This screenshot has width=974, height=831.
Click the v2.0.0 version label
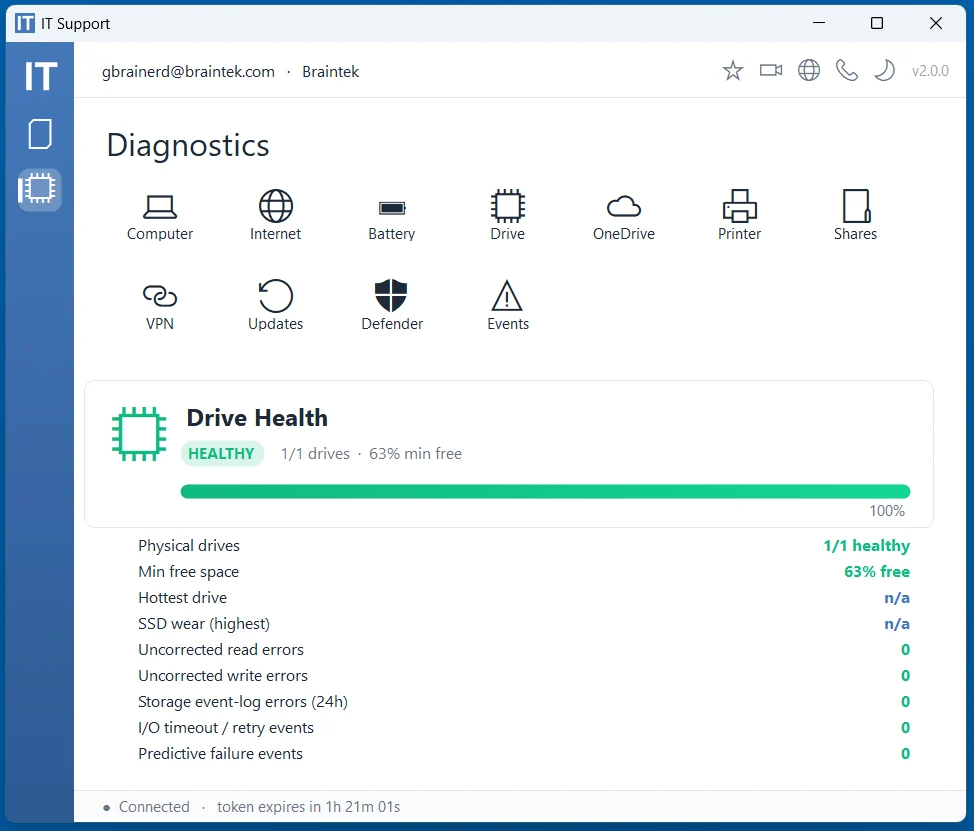point(930,71)
